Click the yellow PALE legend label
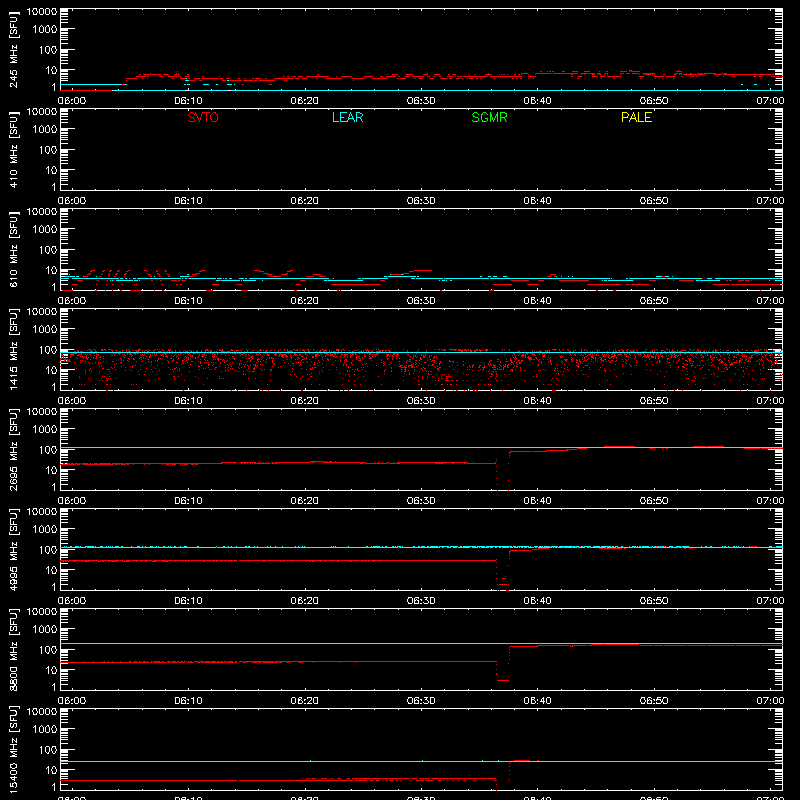The width and height of the screenshot is (800, 800). [636, 117]
